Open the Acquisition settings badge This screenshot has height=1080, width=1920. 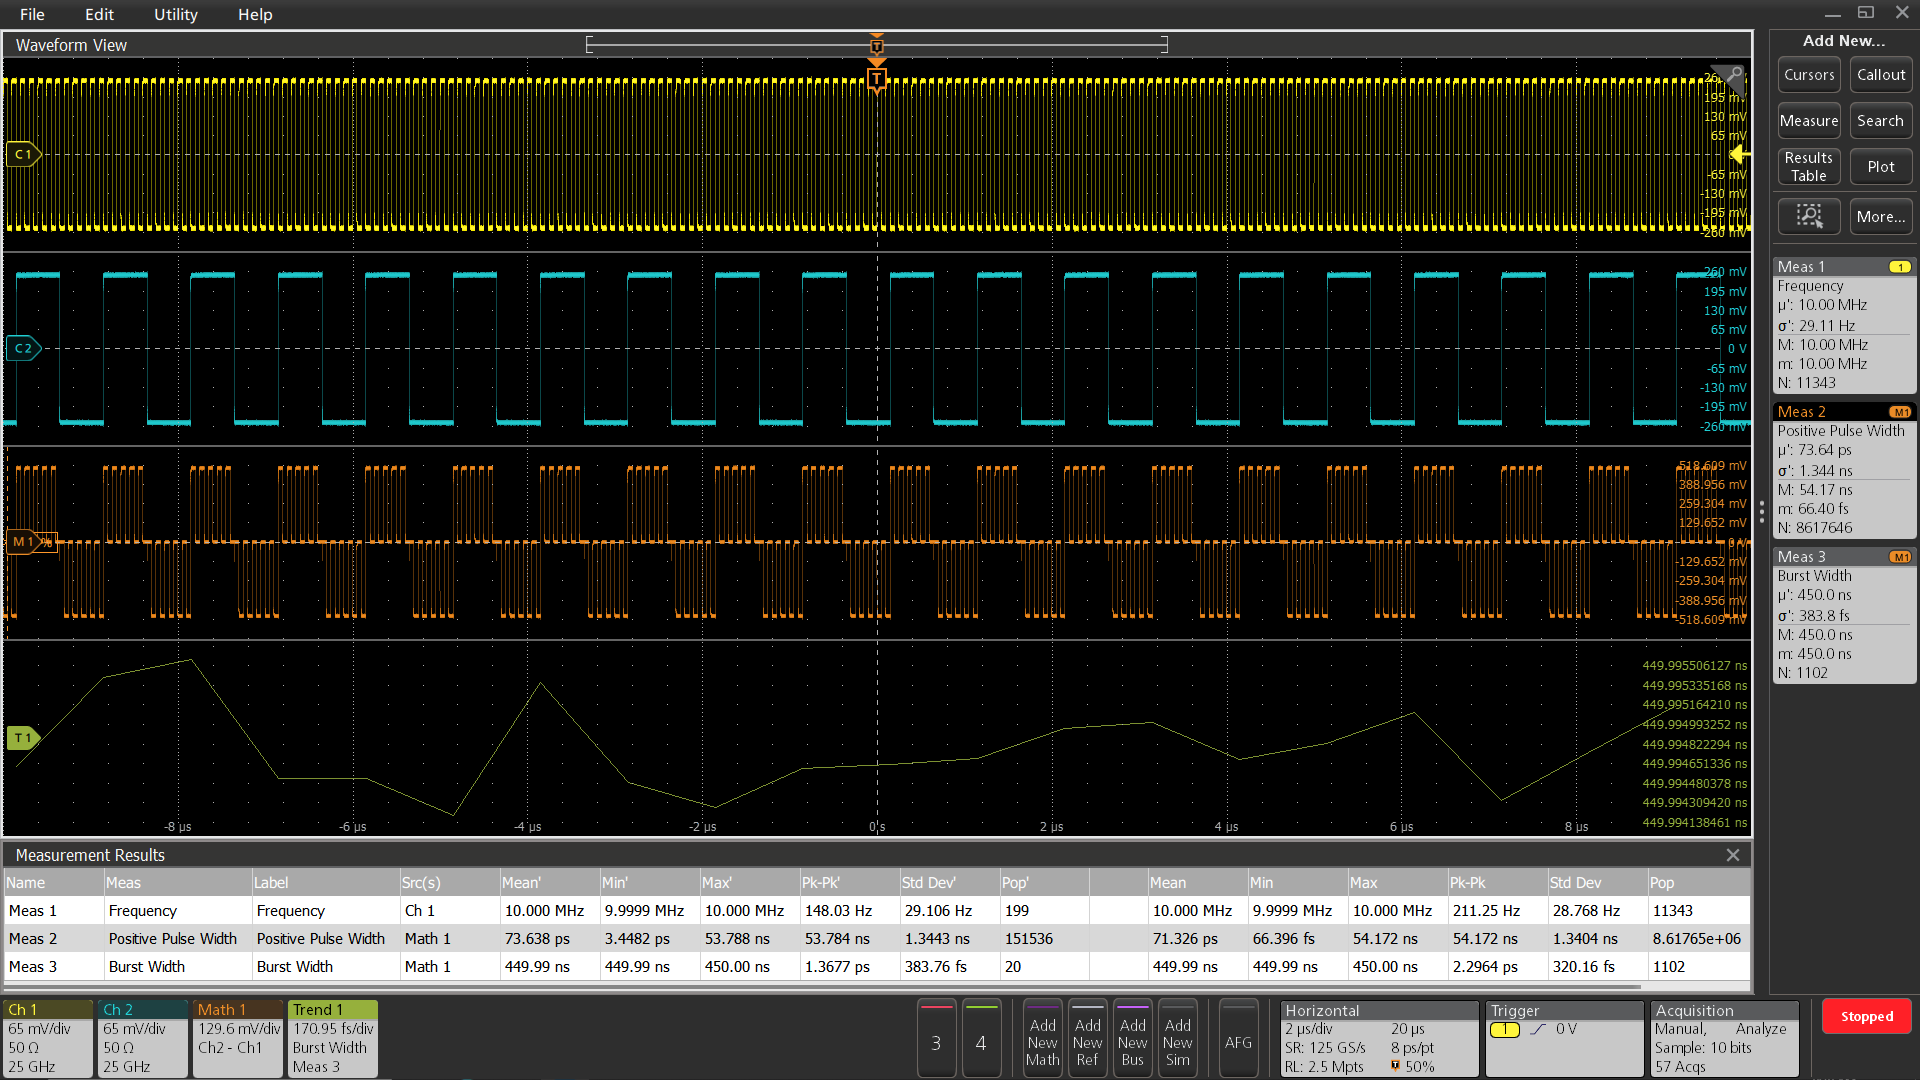pyautogui.click(x=1724, y=1039)
